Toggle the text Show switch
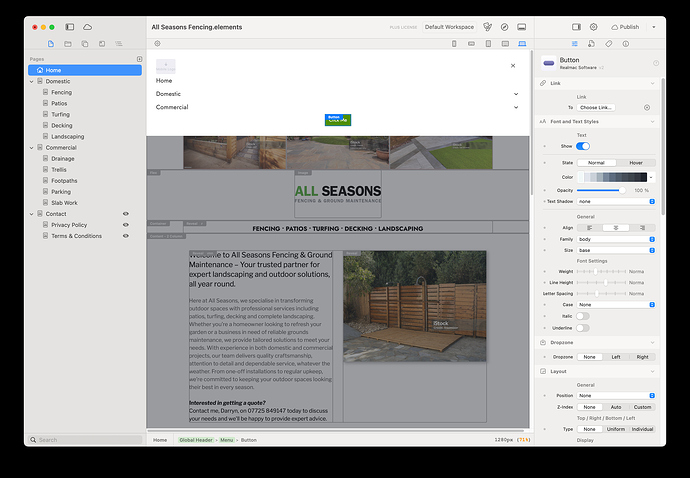 [583, 146]
